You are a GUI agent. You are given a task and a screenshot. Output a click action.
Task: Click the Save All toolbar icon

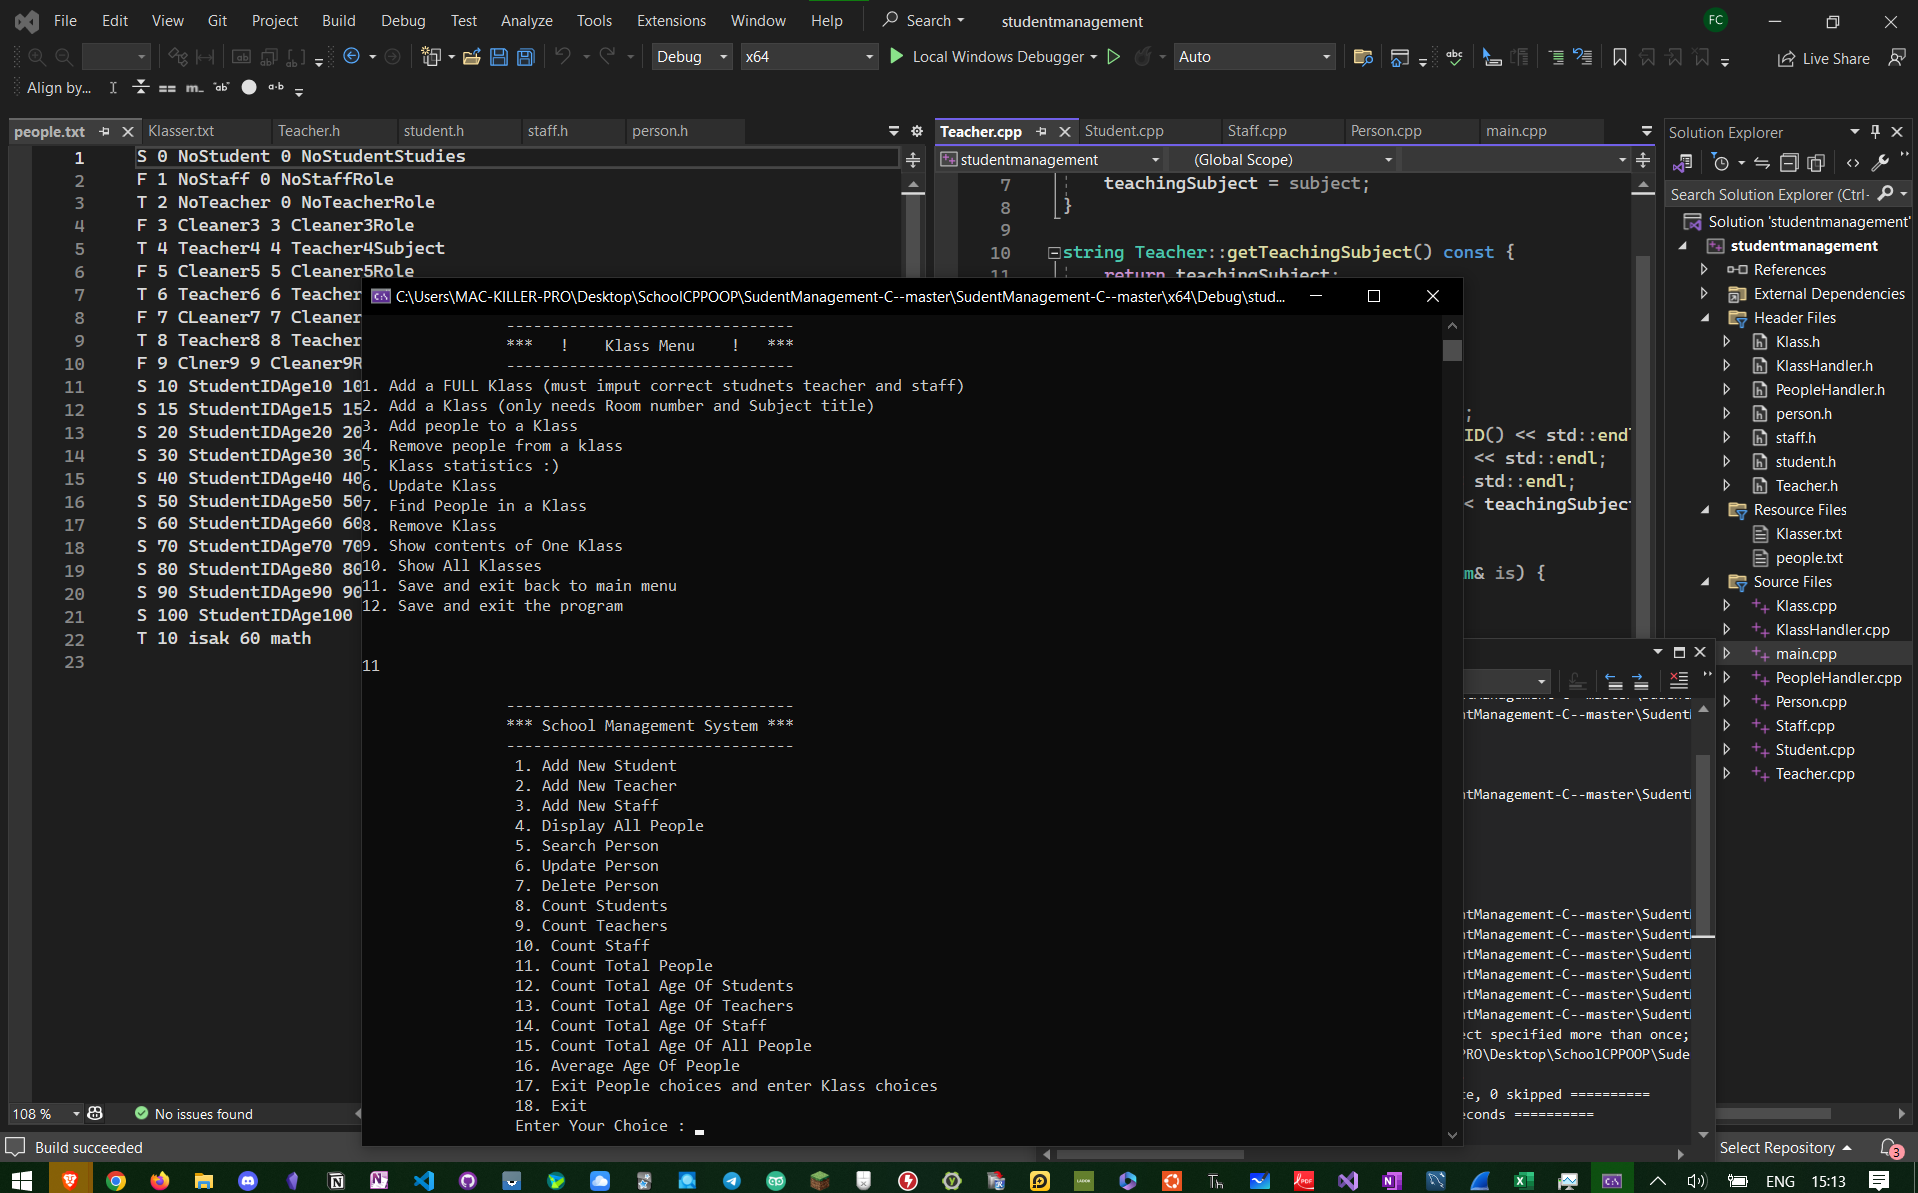(x=525, y=57)
